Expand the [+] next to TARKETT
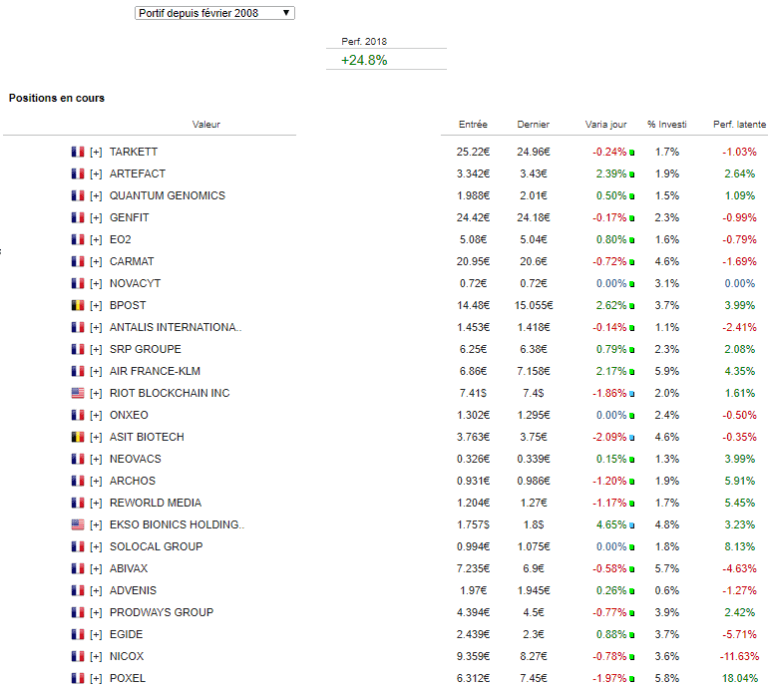 tap(96, 152)
